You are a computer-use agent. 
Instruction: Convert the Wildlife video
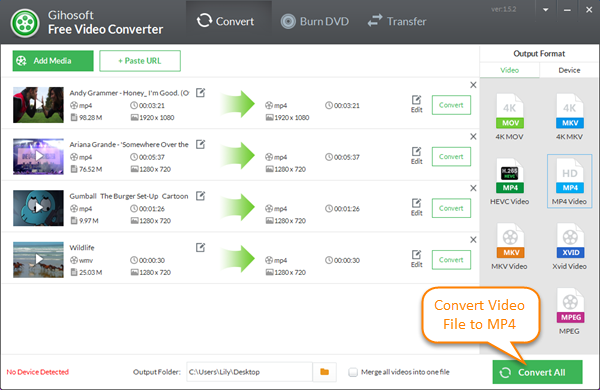coord(451,260)
